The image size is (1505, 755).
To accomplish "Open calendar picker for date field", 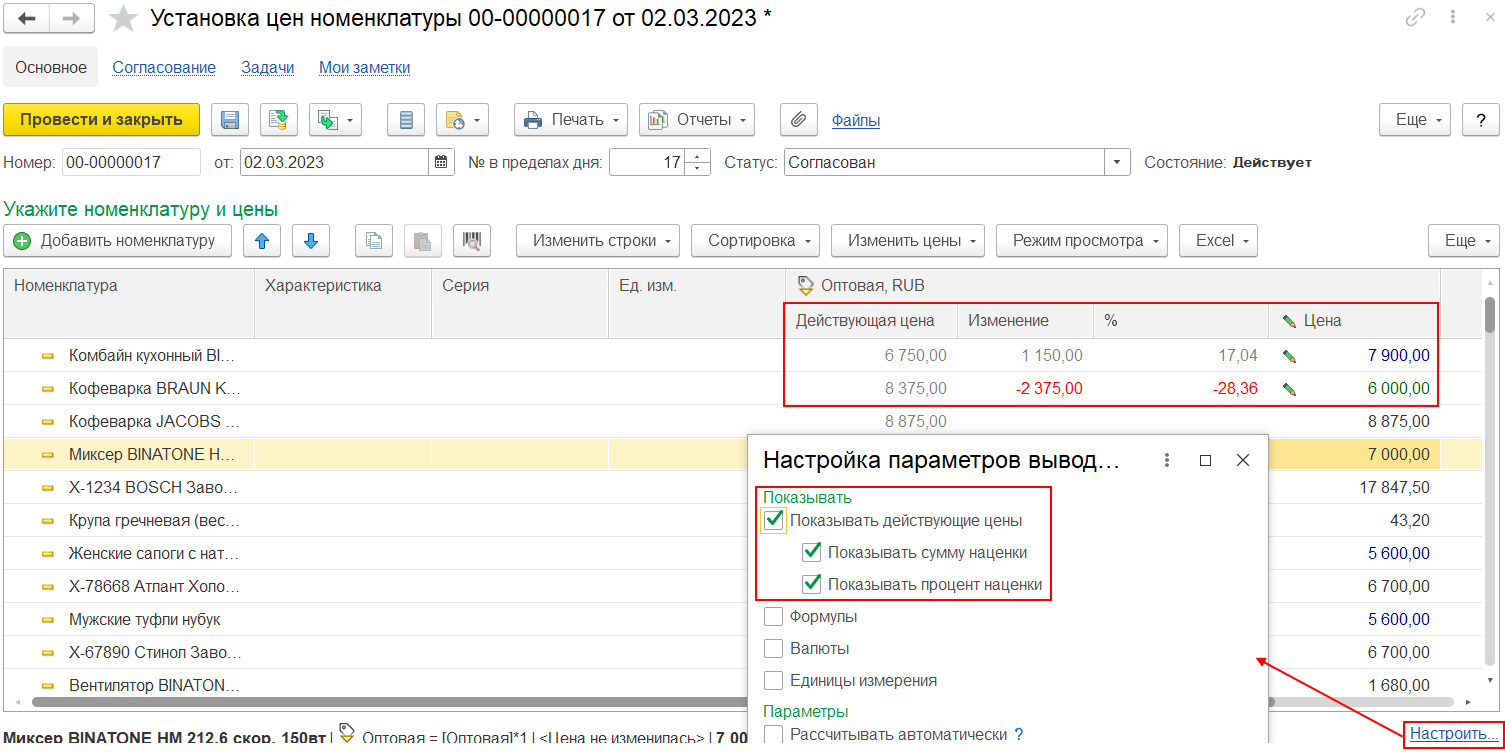I will [x=443, y=162].
